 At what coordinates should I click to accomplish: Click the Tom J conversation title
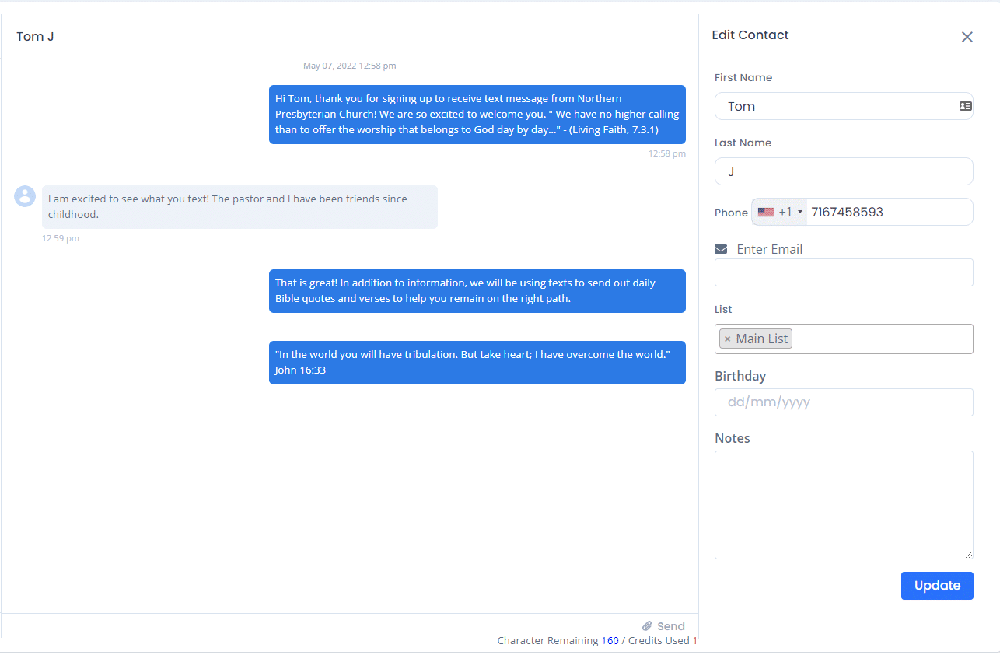pos(35,36)
